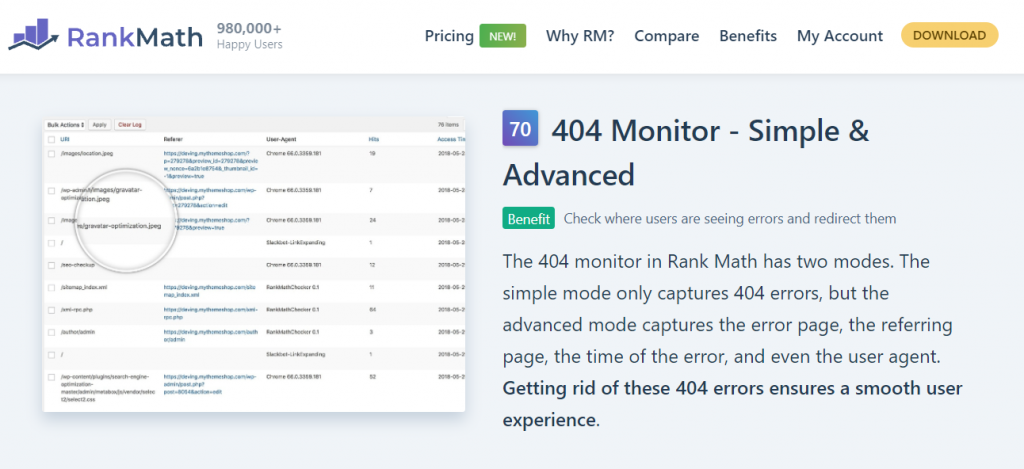The height and width of the screenshot is (469, 1024).
Task: Check the /wp-content/plugins row checkbox
Action: (51, 377)
